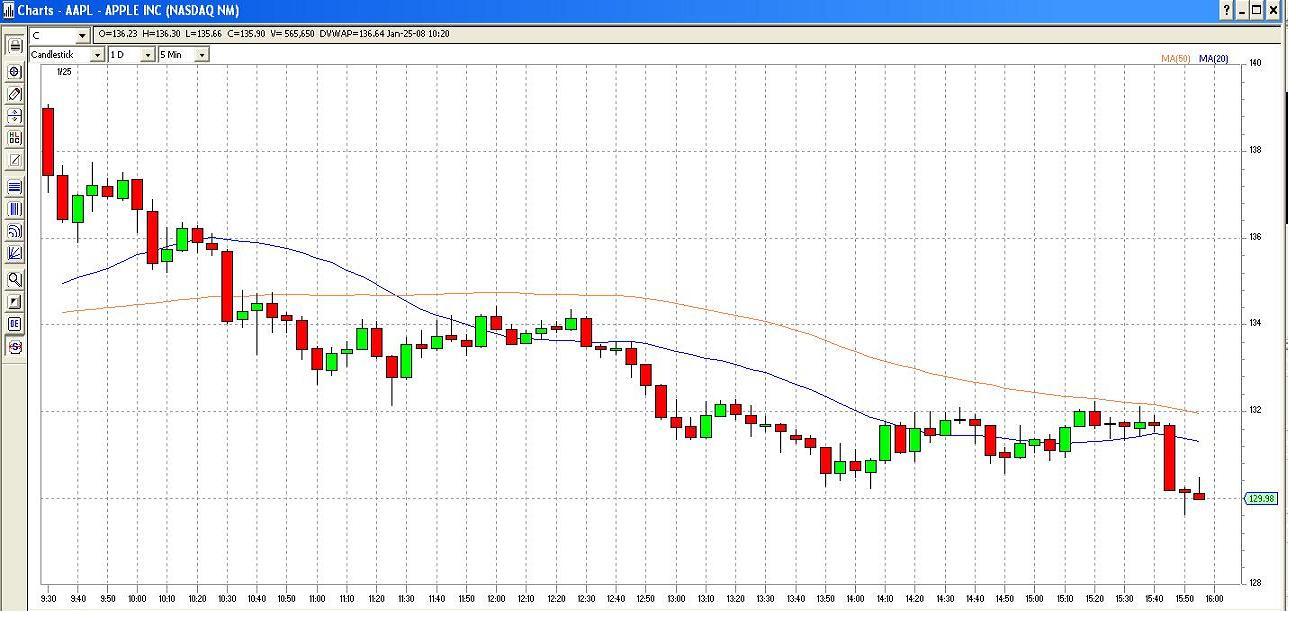The width and height of the screenshot is (1296, 618).
Task: Click the 10:30 time axis label
Action: [x=227, y=599]
